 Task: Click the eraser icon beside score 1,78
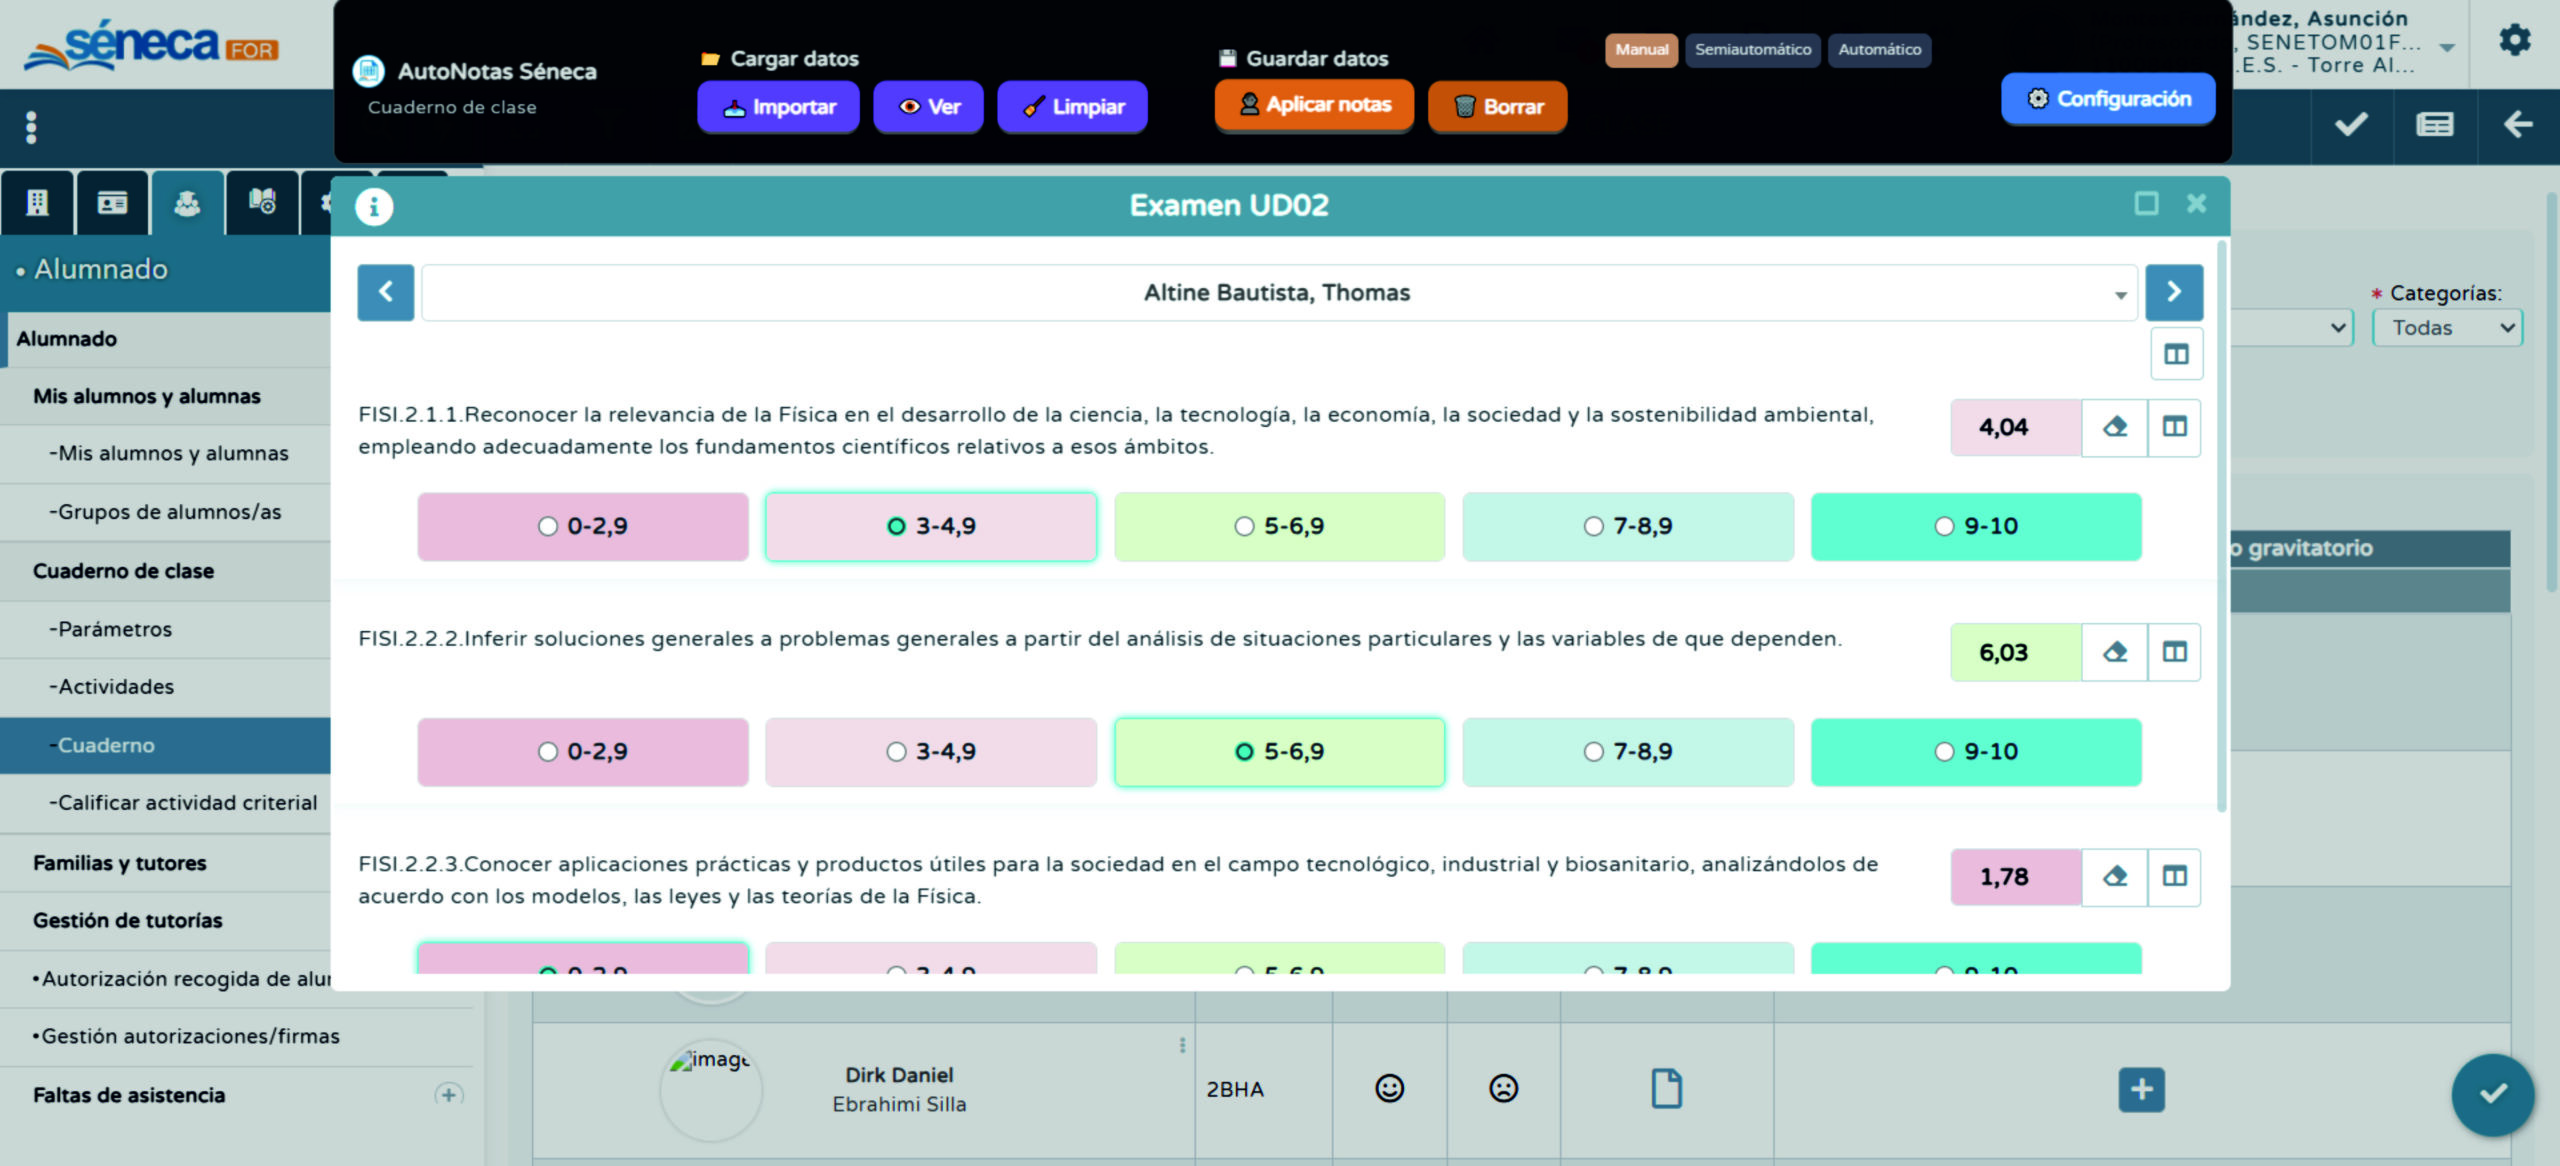2114,877
